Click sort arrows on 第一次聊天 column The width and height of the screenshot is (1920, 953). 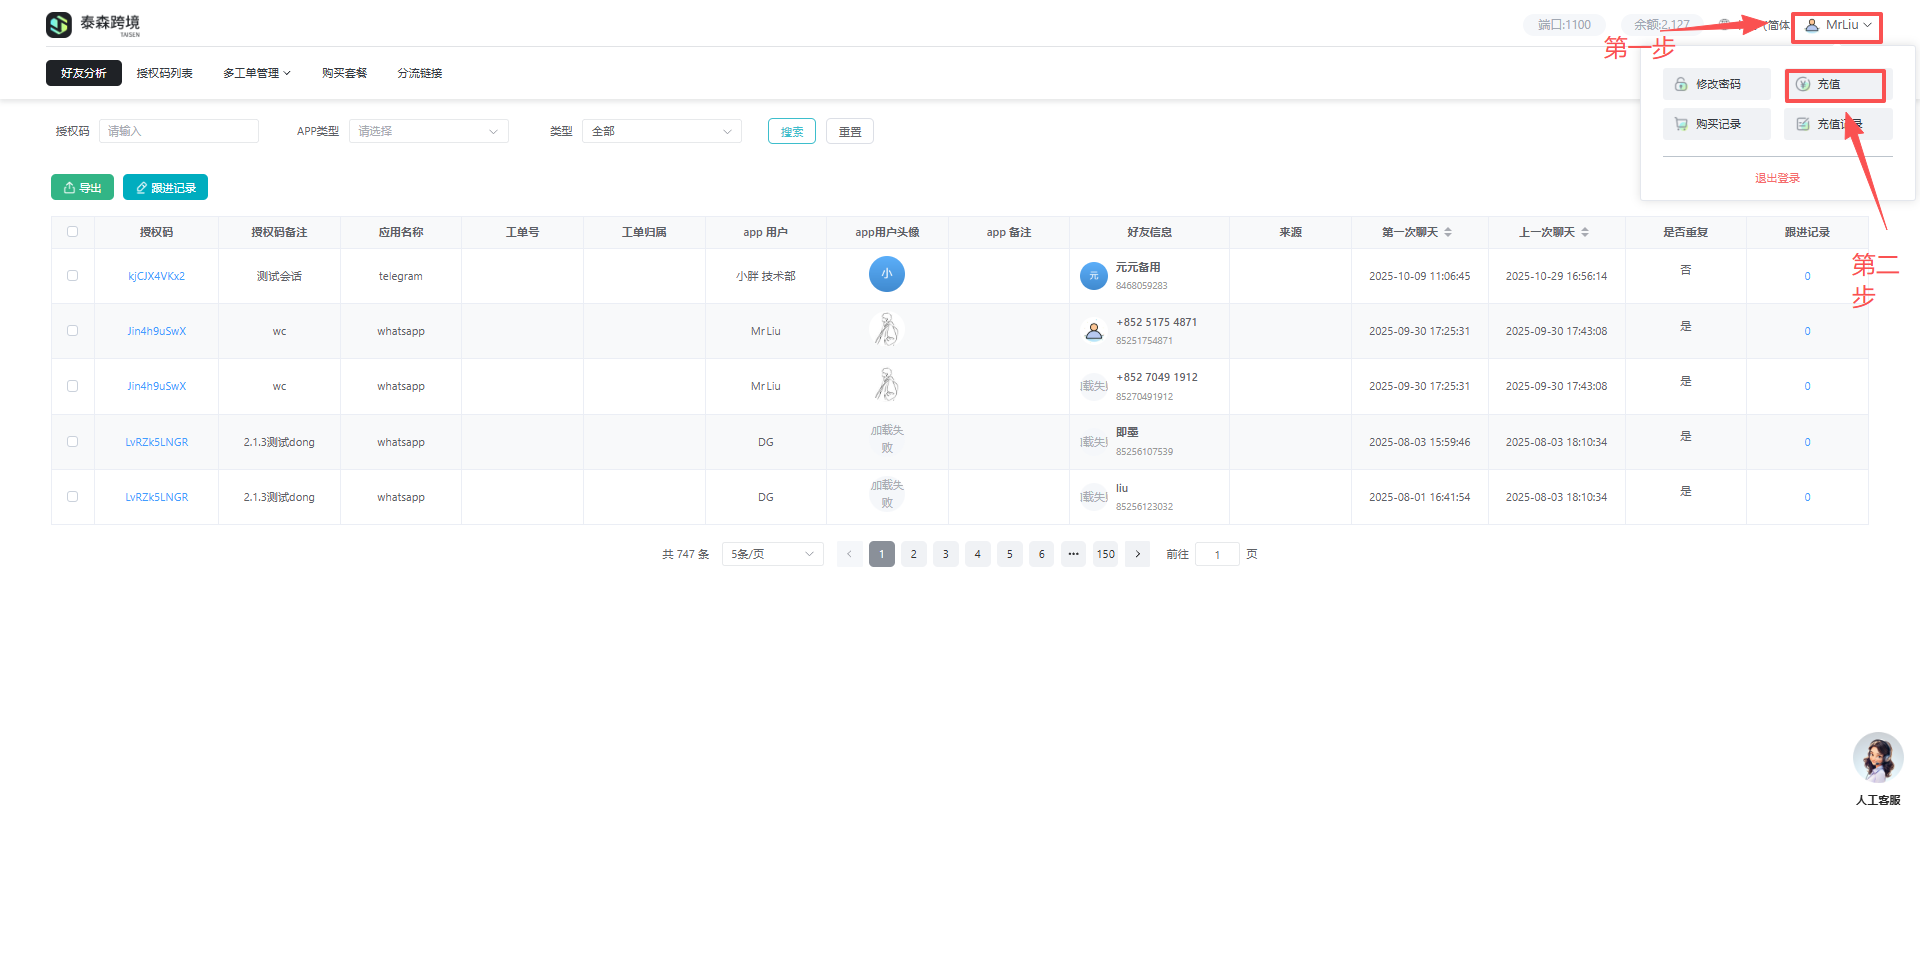click(x=1448, y=232)
